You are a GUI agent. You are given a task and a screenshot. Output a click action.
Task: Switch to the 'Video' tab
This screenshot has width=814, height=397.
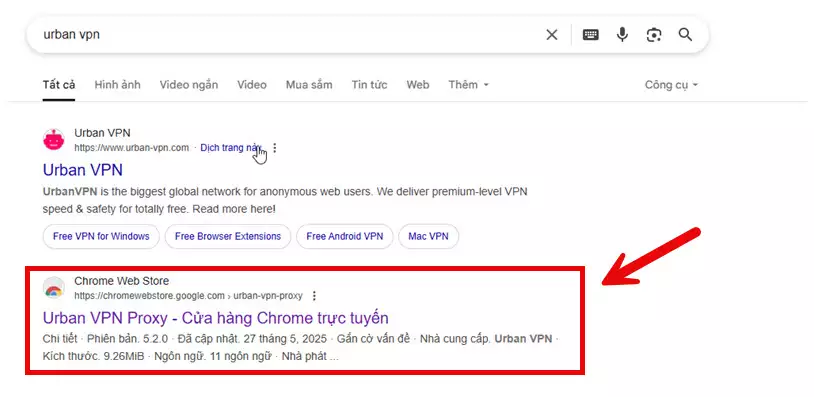pos(252,85)
